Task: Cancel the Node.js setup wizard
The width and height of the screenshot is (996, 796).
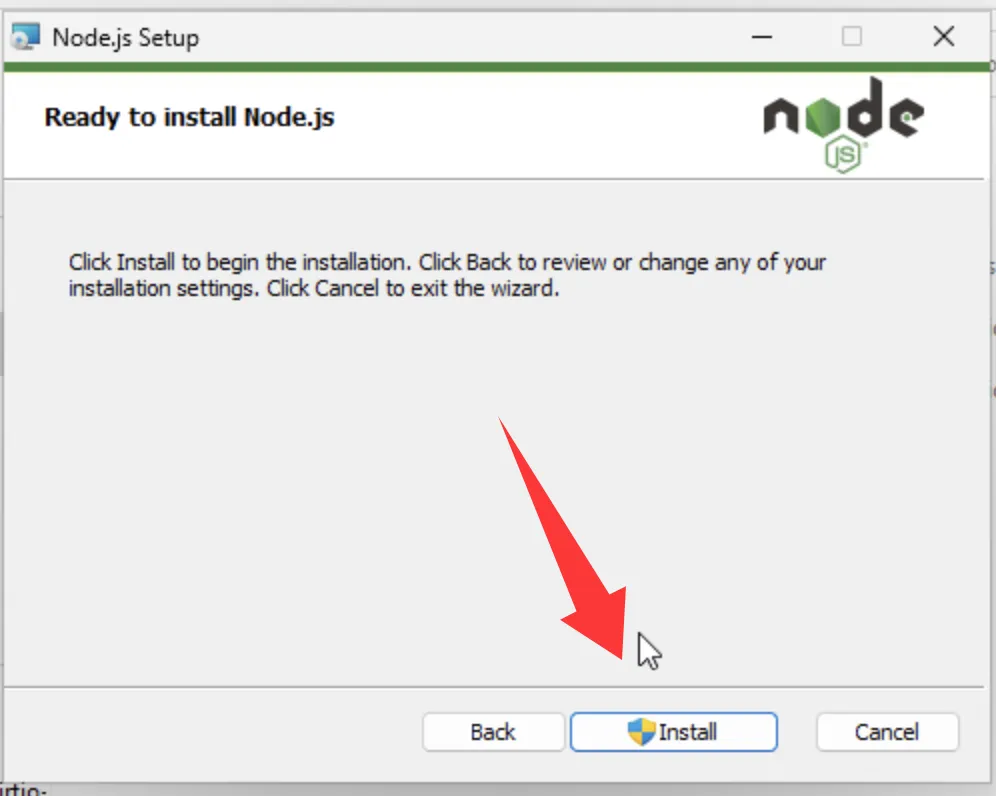Action: pos(887,732)
